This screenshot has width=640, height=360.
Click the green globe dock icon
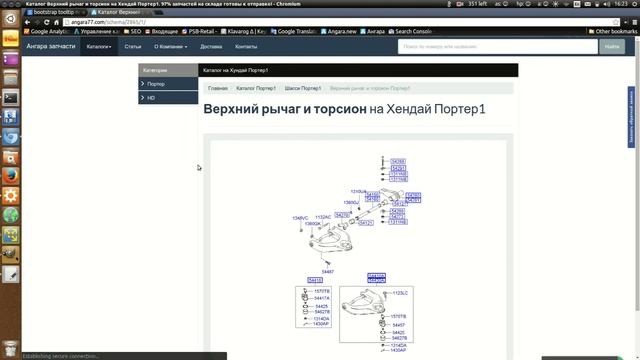point(11,216)
